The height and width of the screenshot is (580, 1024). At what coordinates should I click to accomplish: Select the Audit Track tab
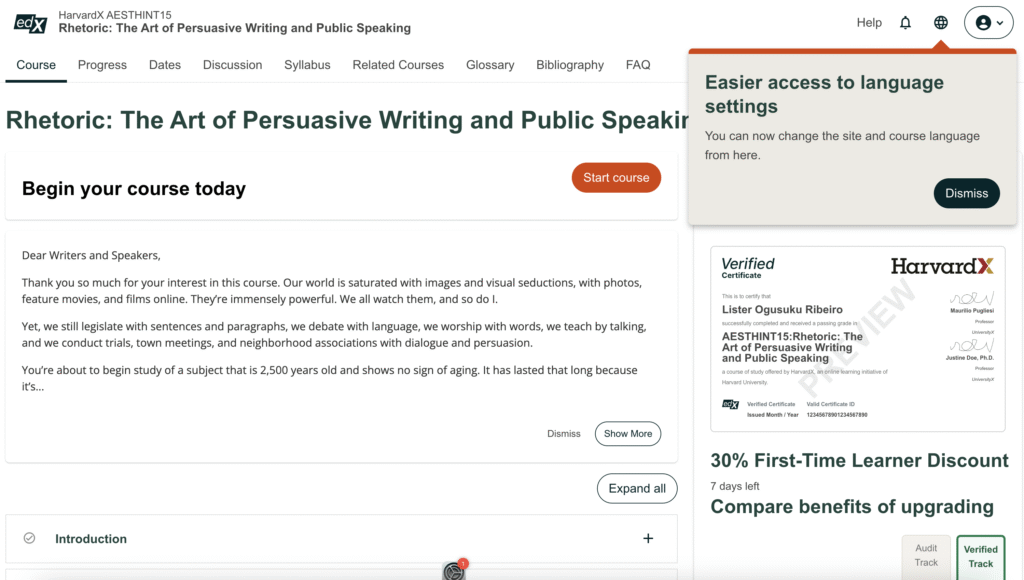[x=926, y=556]
